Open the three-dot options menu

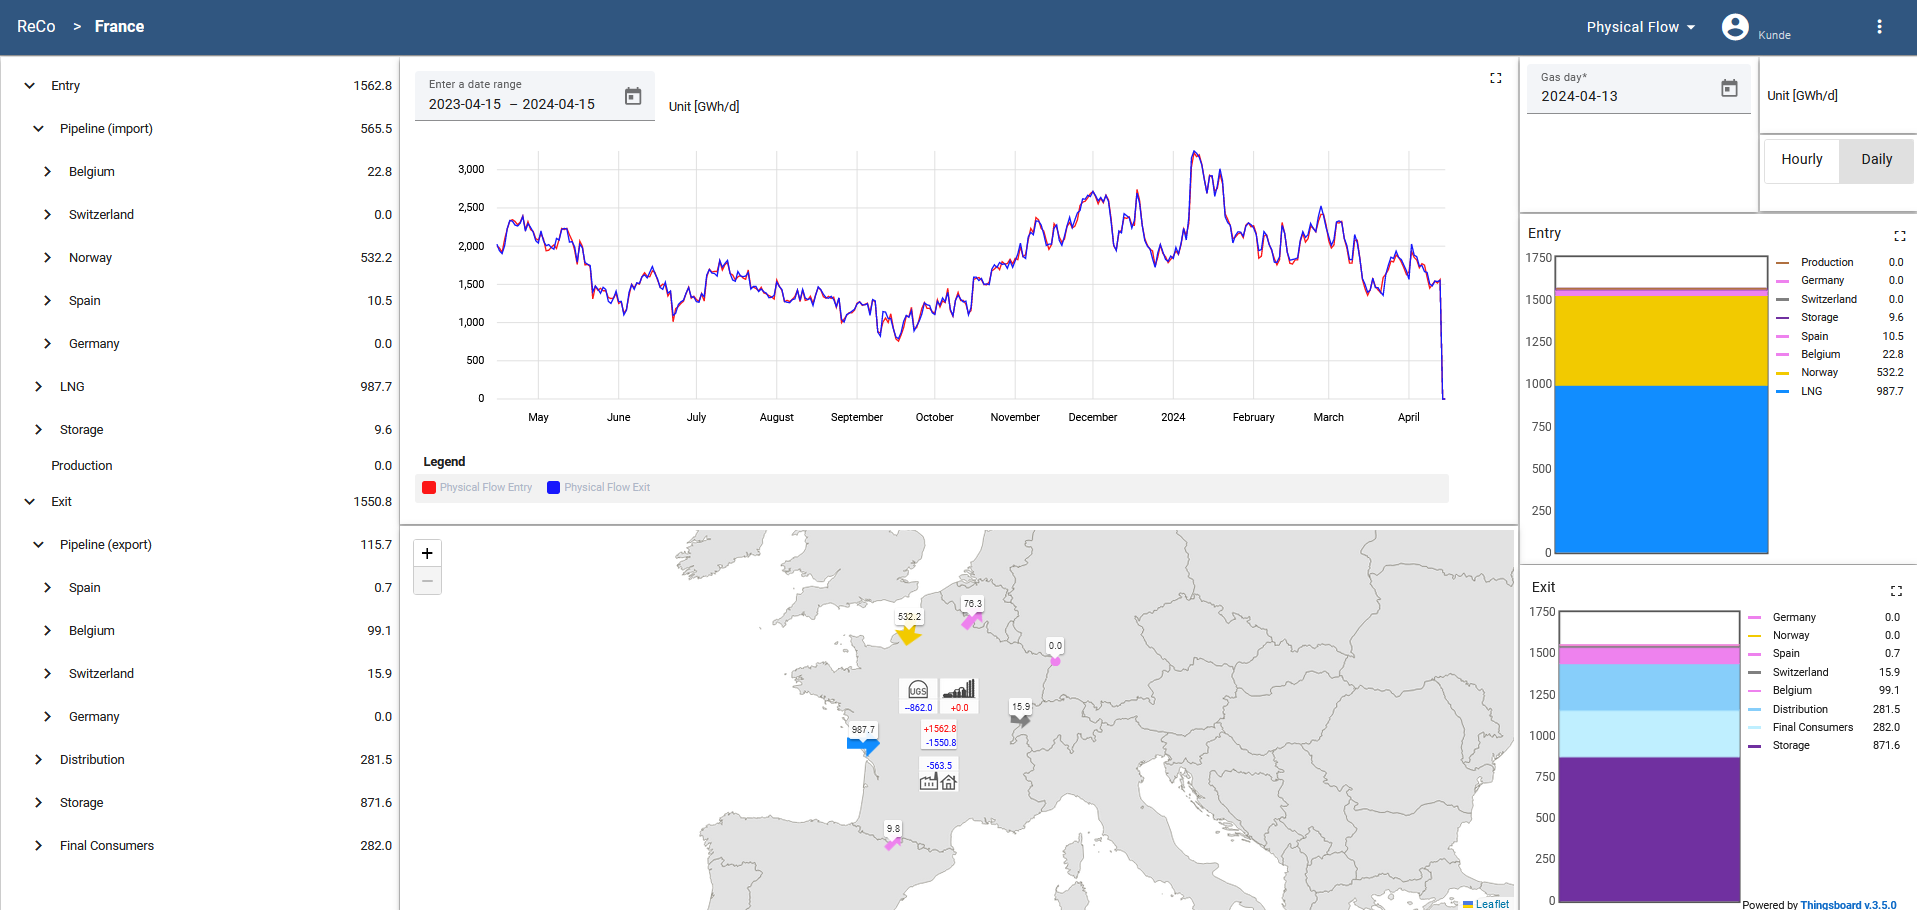[x=1879, y=27]
